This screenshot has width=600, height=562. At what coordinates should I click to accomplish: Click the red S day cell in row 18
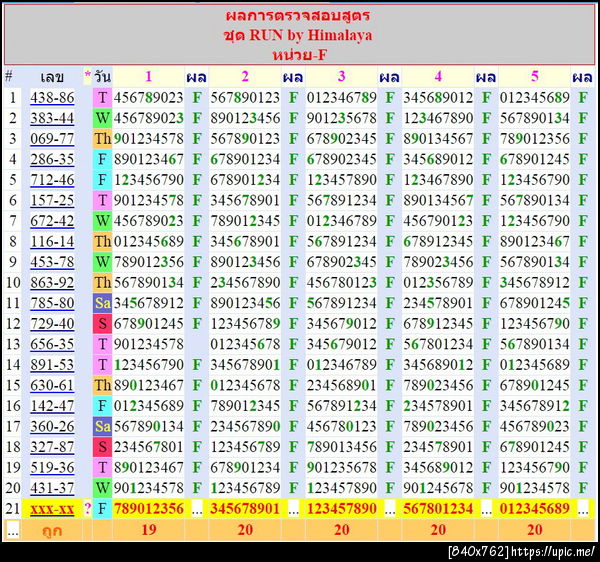[102, 447]
